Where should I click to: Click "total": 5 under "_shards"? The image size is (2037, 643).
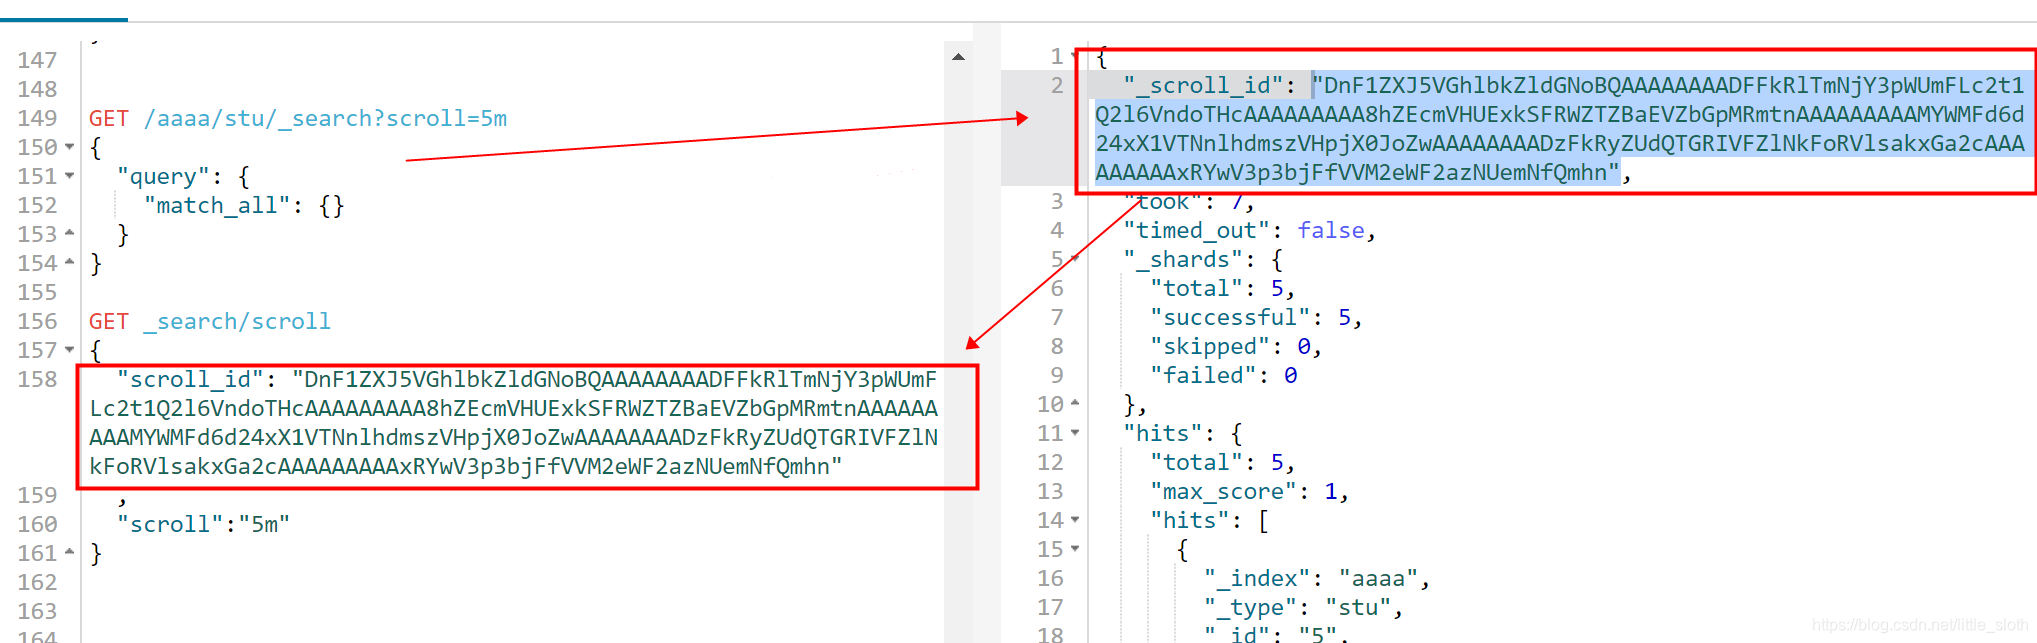coord(1223,288)
